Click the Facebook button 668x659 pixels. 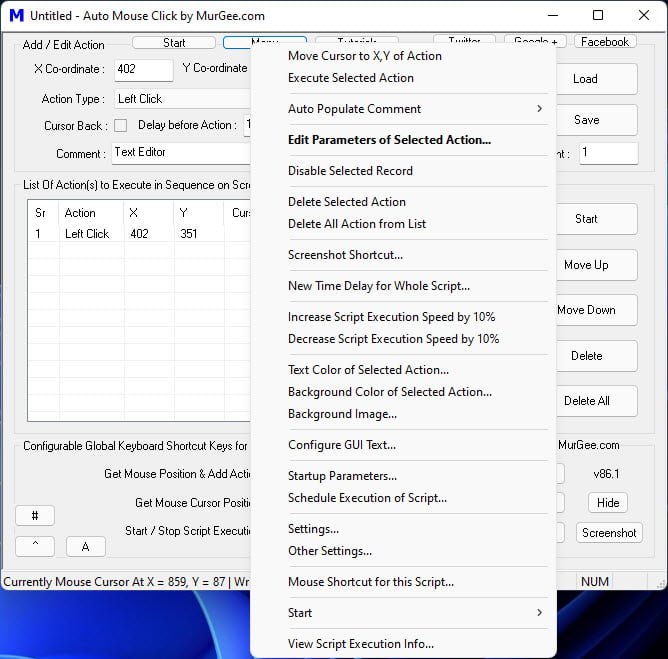click(x=605, y=42)
